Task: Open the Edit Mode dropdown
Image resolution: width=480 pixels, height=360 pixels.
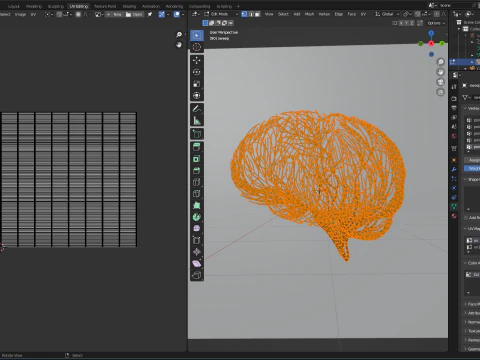Action: click(x=221, y=14)
